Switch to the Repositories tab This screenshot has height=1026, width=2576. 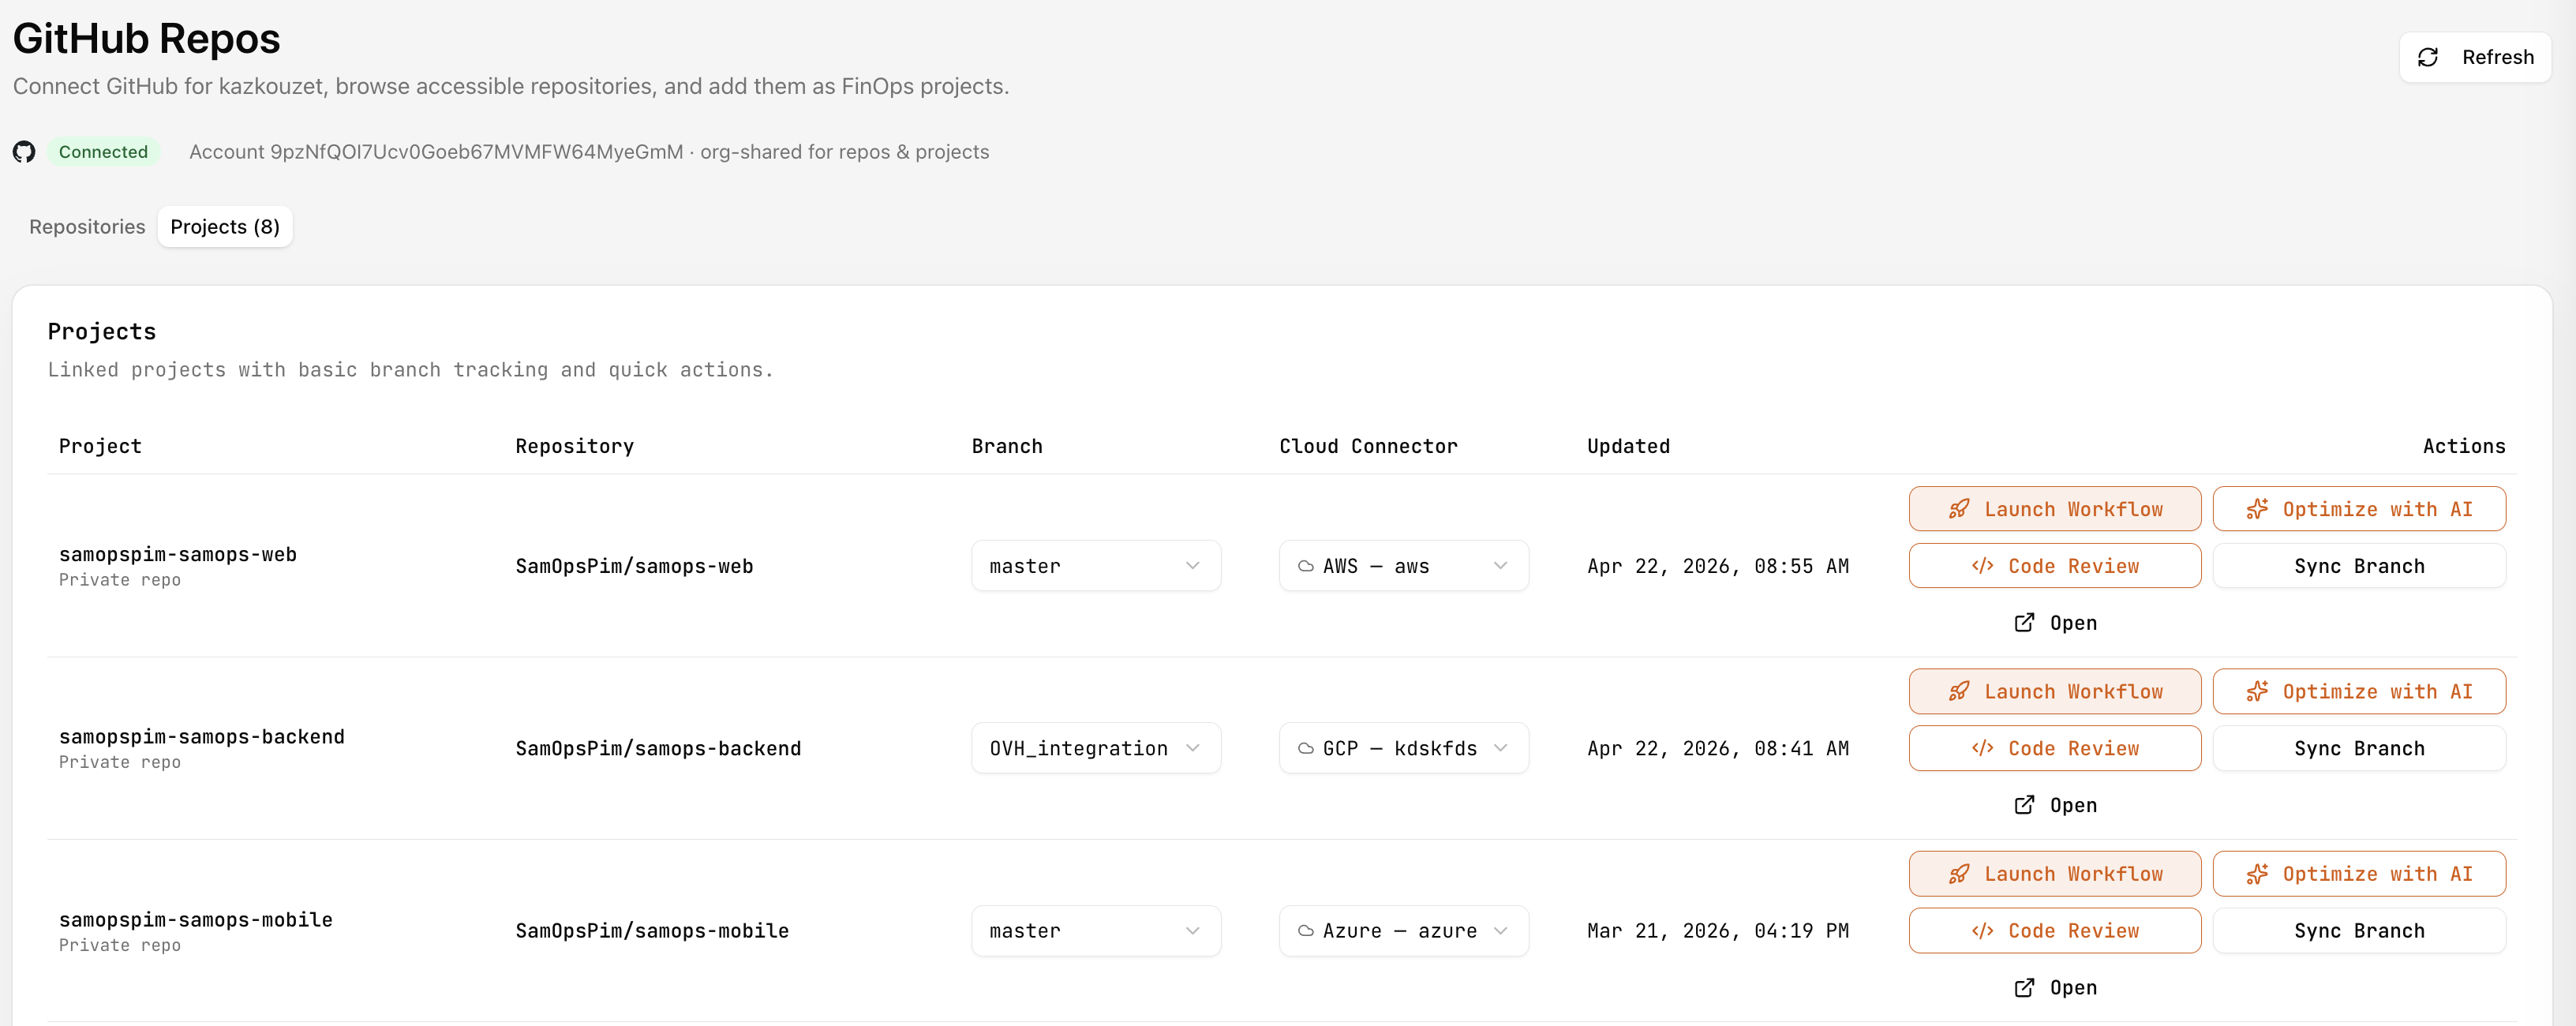[x=86, y=226]
